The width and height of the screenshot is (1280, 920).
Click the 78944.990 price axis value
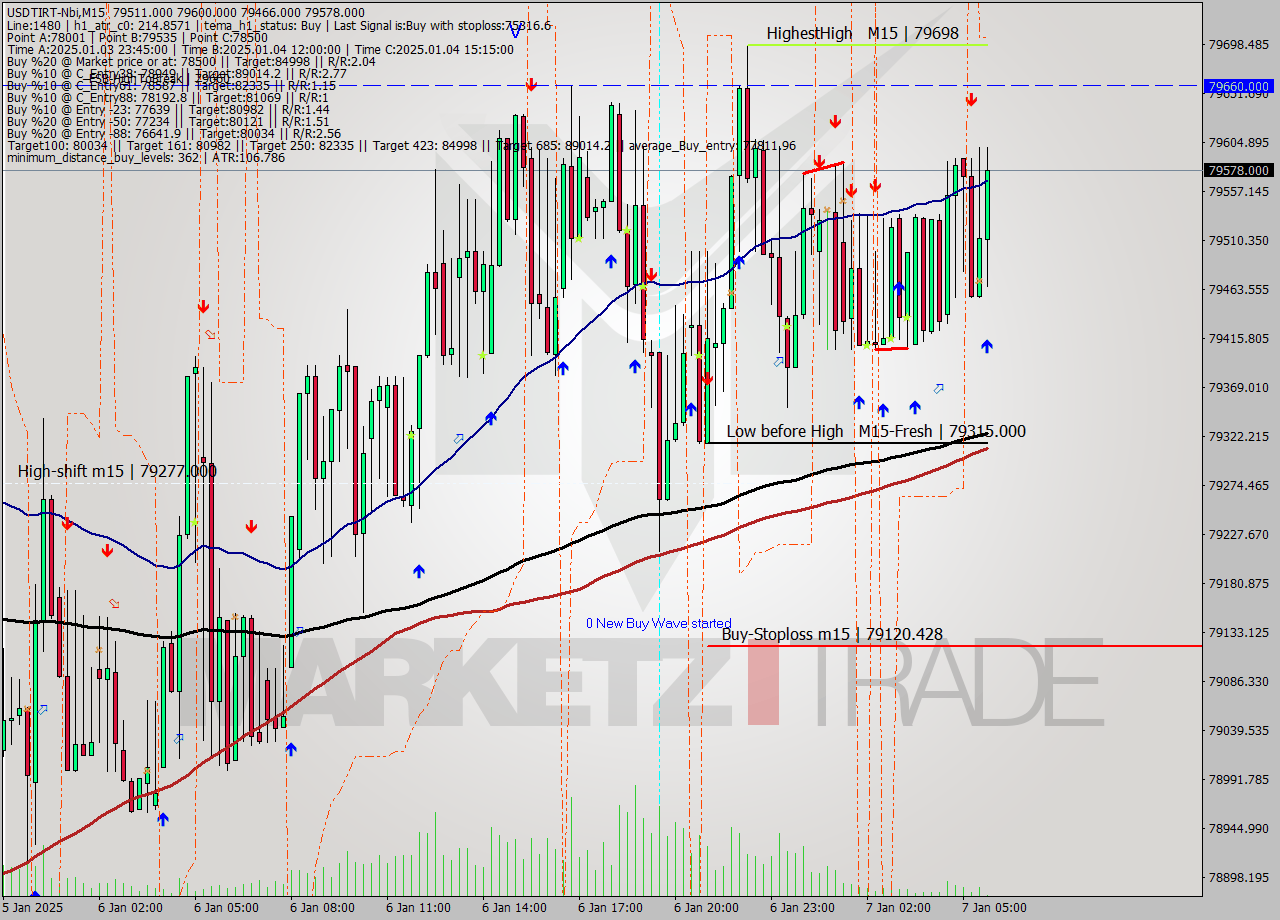click(1240, 828)
